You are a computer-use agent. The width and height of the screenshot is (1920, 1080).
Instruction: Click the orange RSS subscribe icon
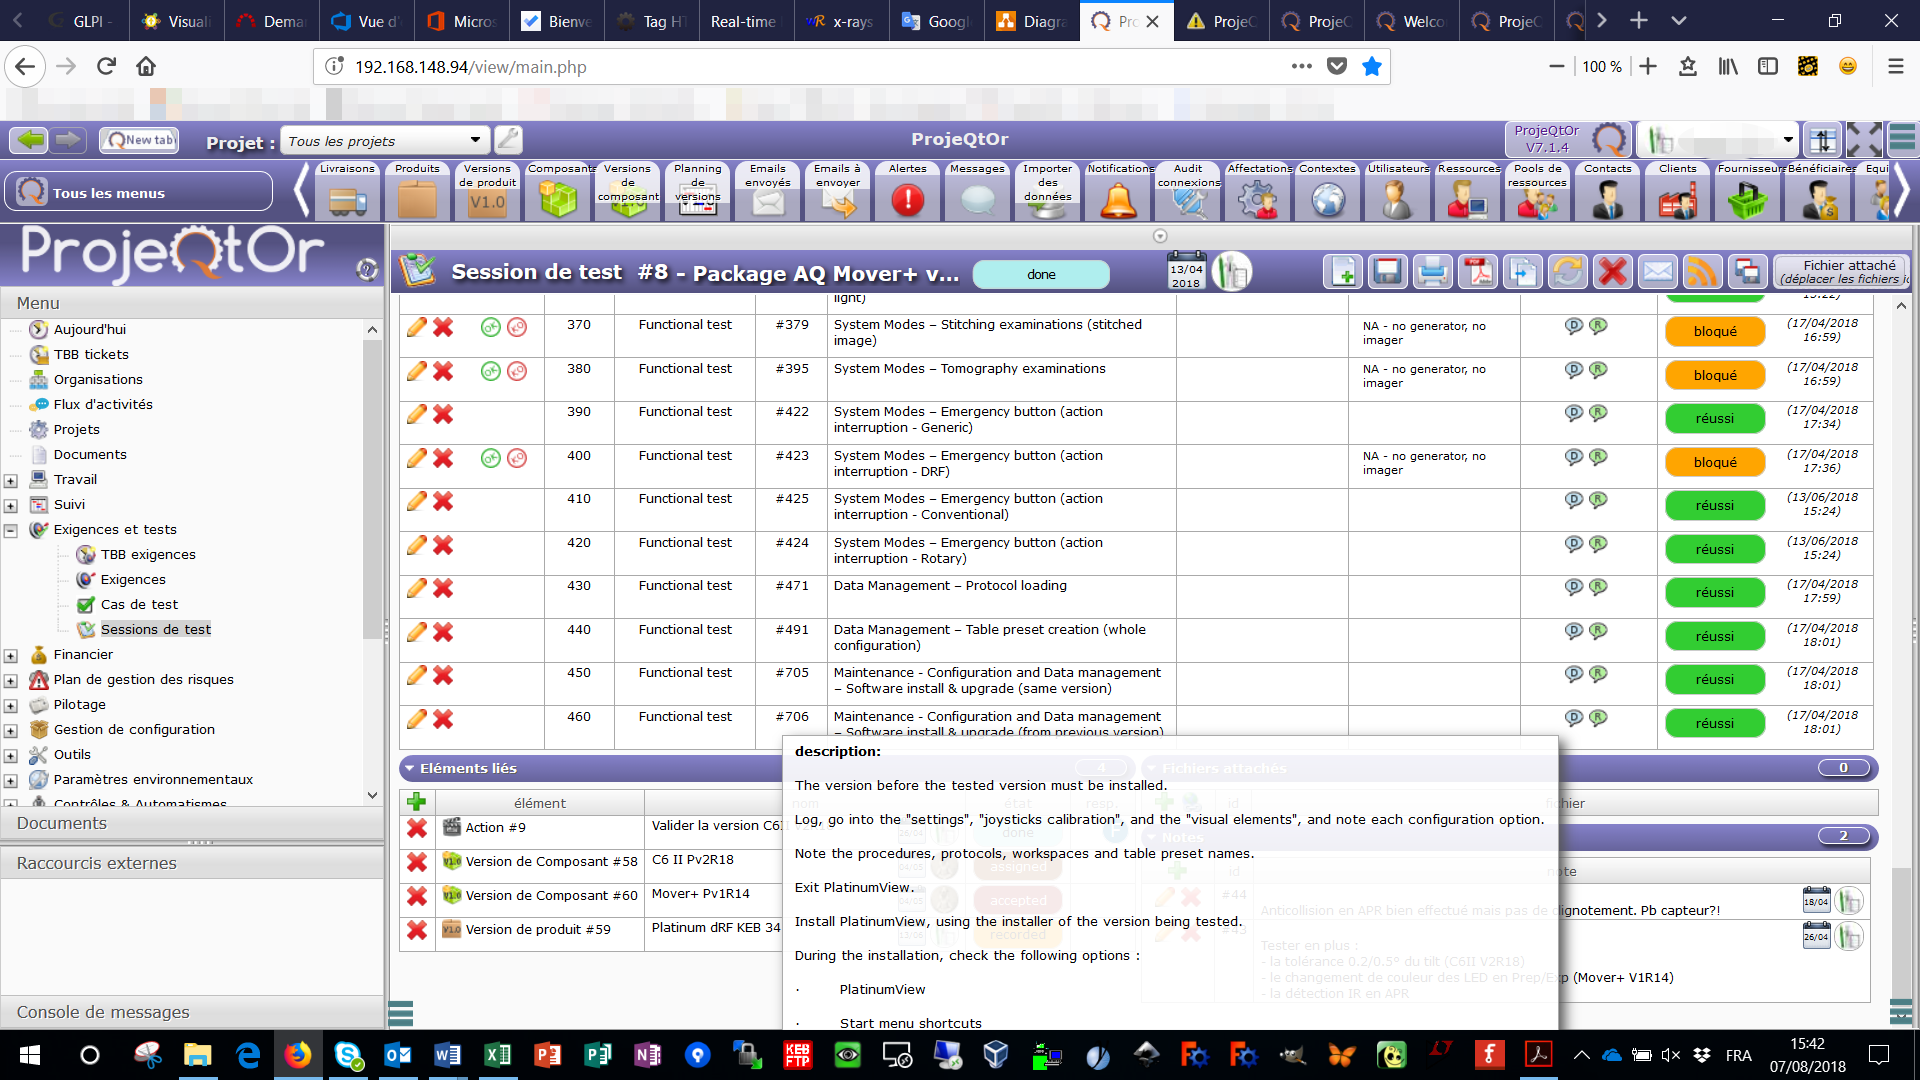point(1702,272)
